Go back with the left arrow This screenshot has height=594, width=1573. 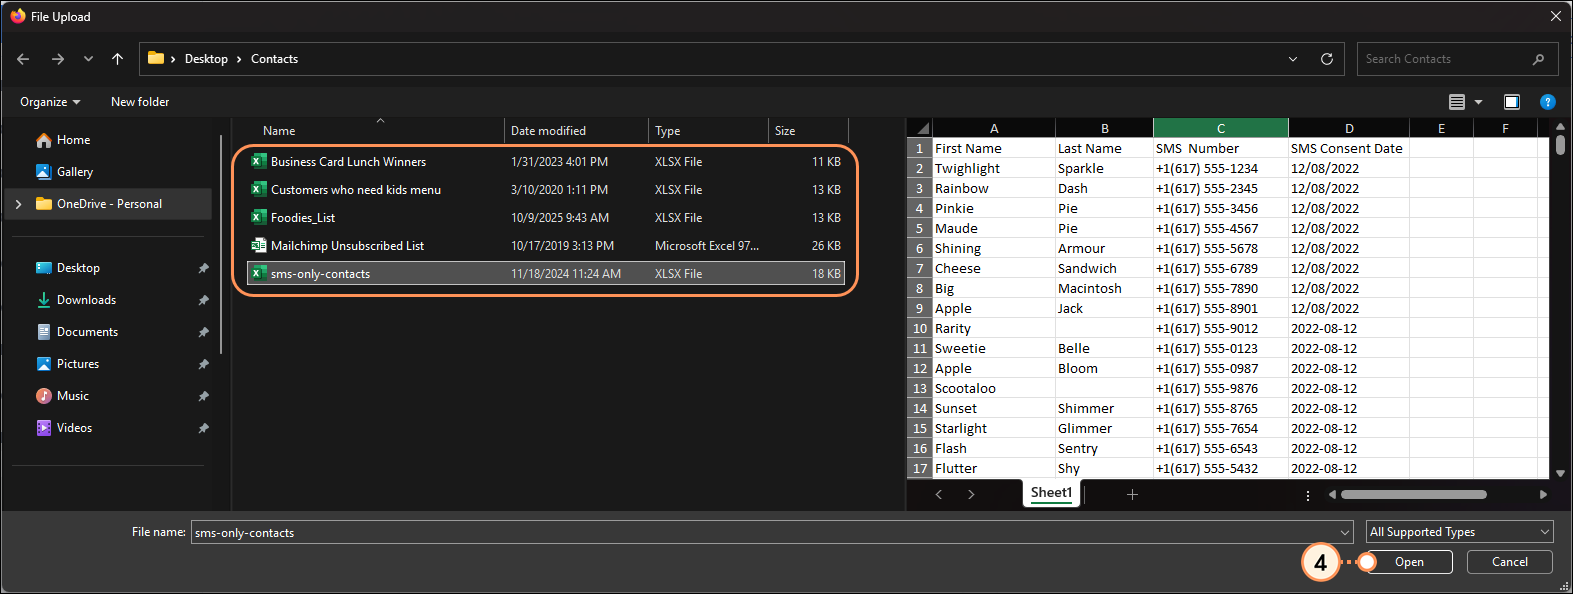pos(23,59)
